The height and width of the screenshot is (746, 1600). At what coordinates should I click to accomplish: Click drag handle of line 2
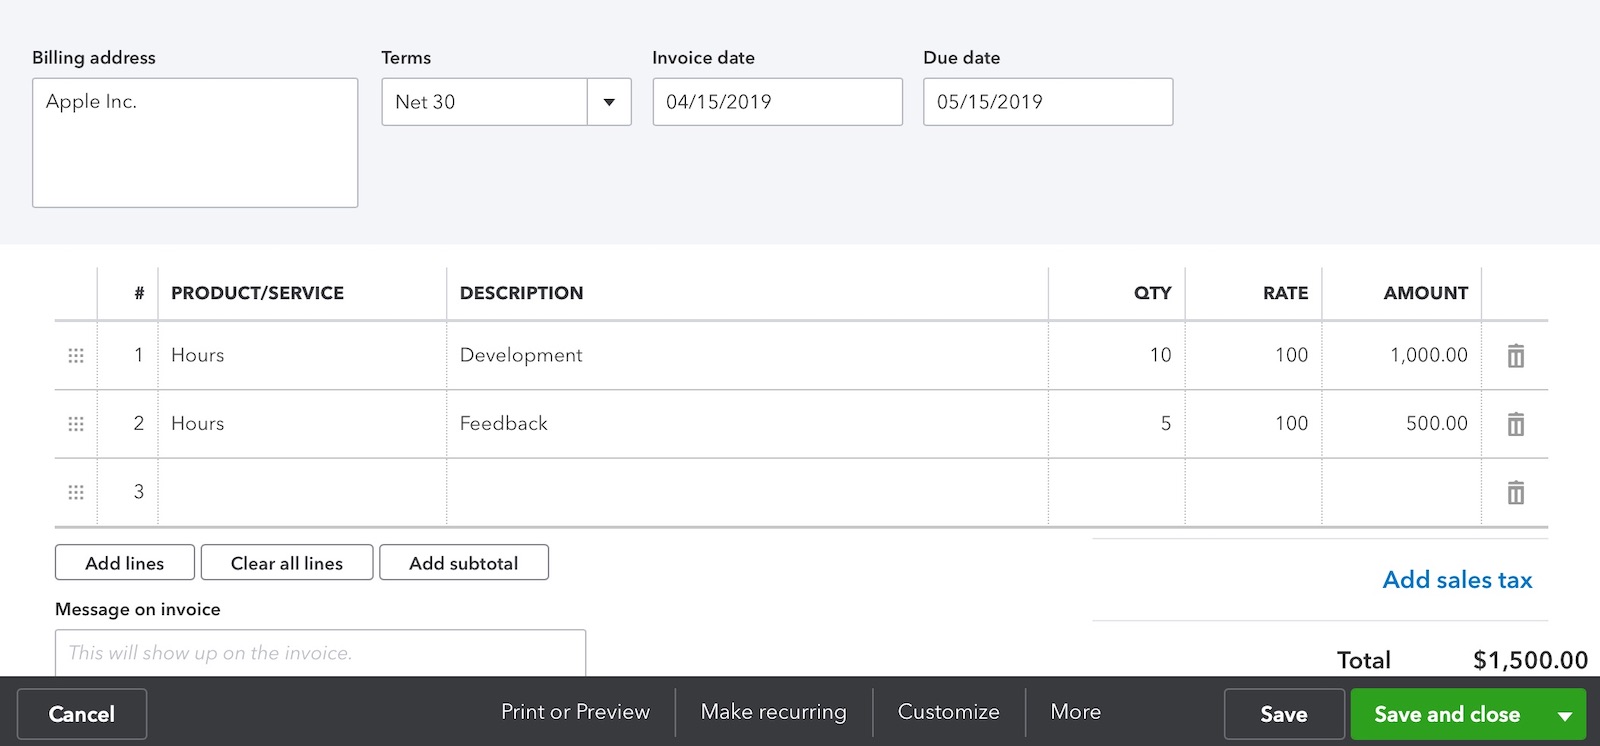[x=75, y=424]
